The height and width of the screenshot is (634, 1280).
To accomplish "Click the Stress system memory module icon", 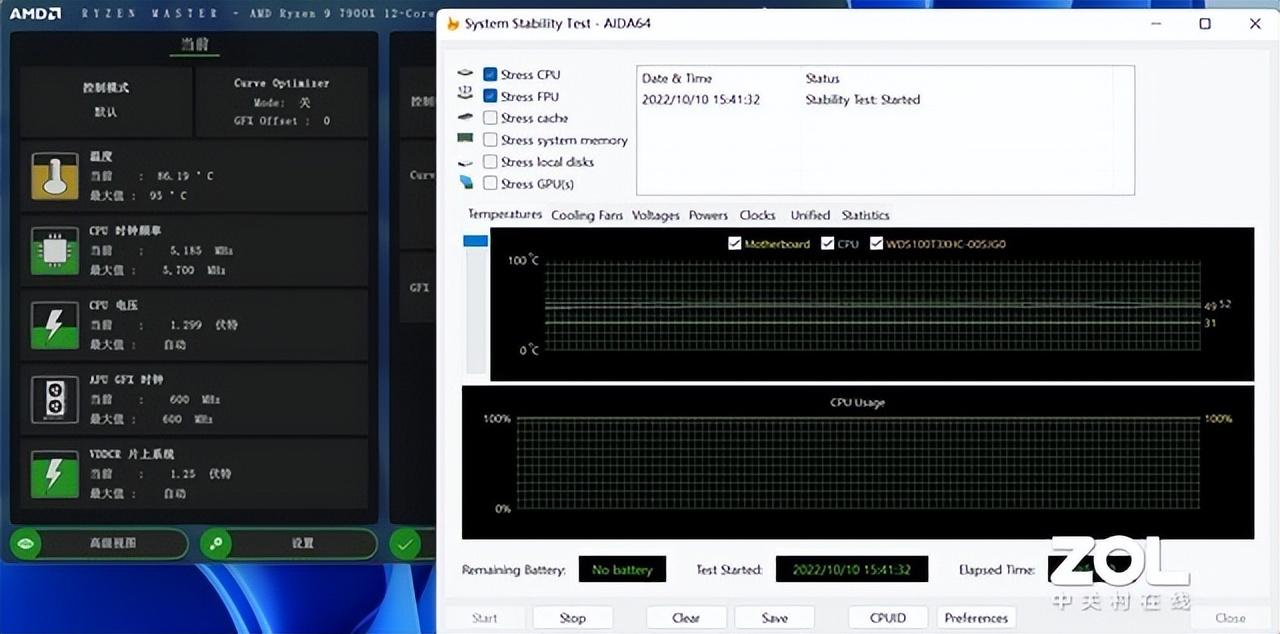I will click(465, 139).
